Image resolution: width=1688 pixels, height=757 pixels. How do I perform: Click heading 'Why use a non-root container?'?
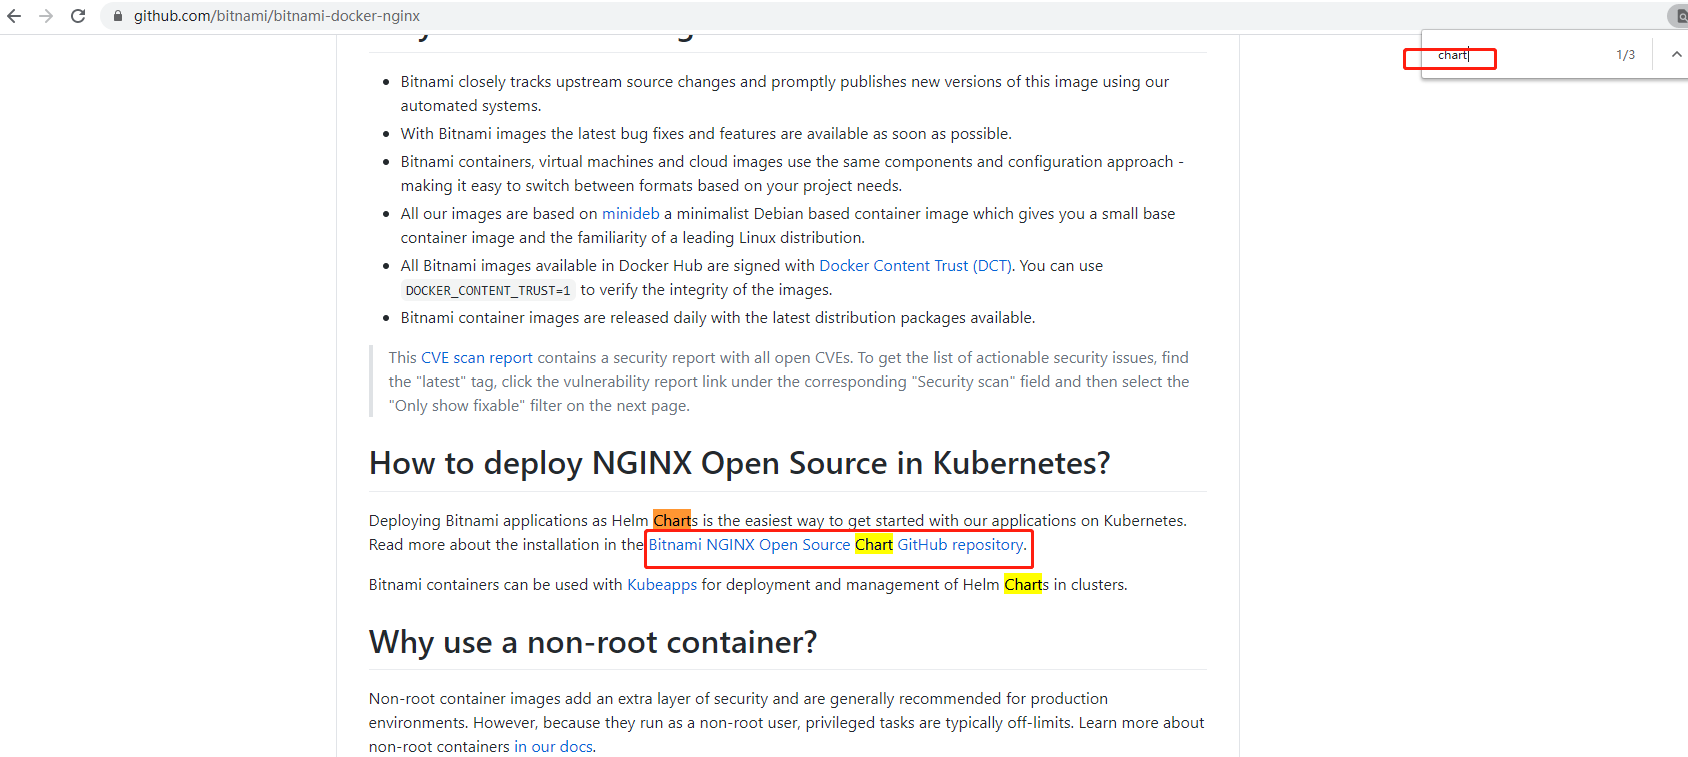point(593,642)
